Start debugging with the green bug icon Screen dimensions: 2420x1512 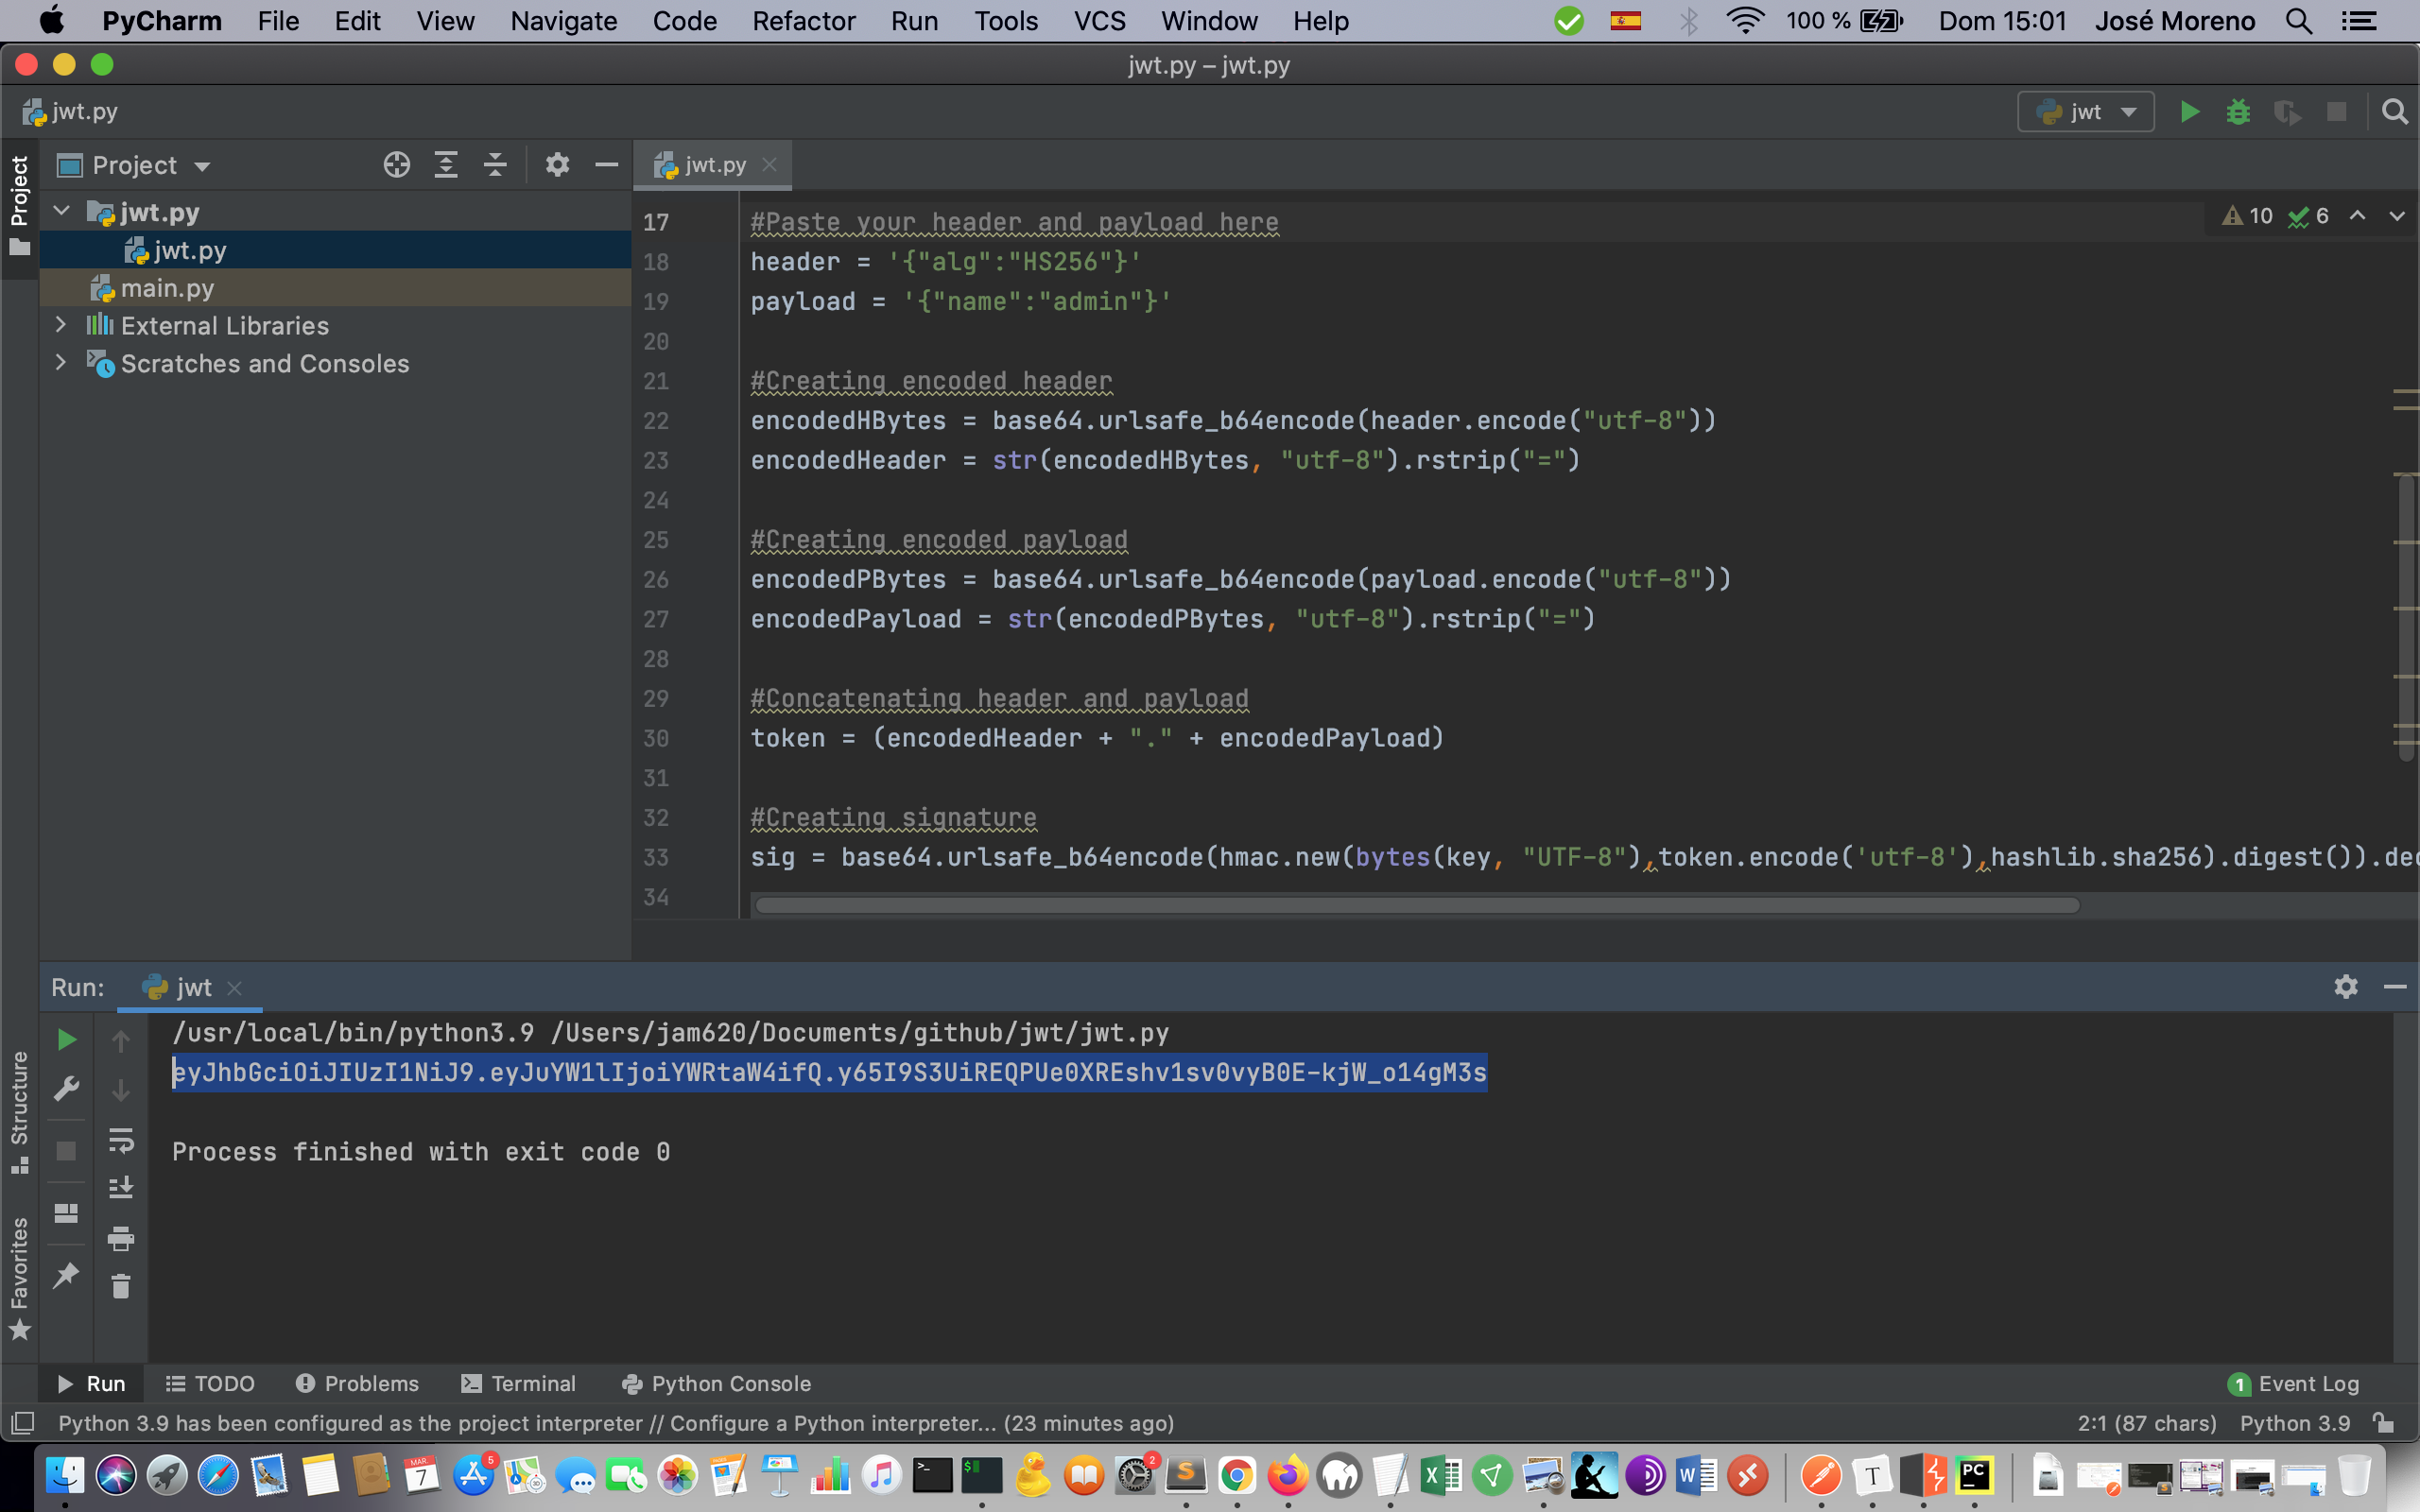[2238, 112]
